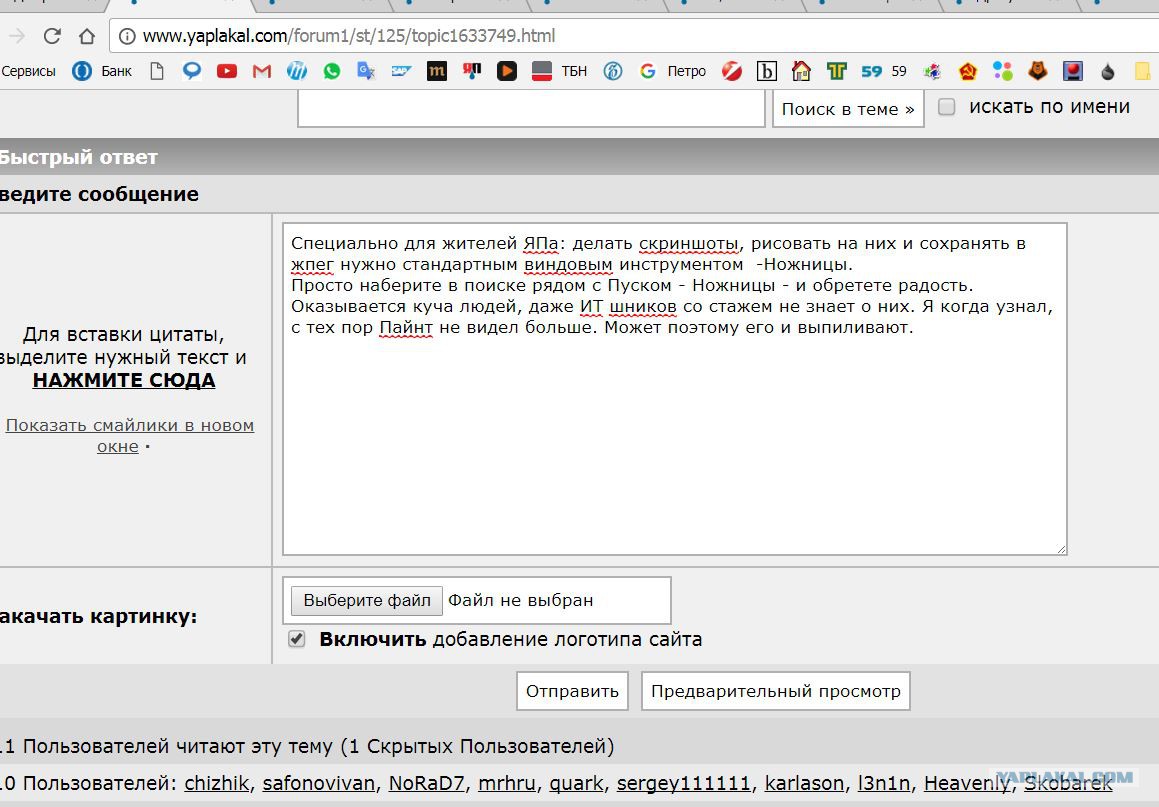This screenshot has height=807, width=1159.
Task: Open the Сервисы bookmarks entry
Action: 28,71
